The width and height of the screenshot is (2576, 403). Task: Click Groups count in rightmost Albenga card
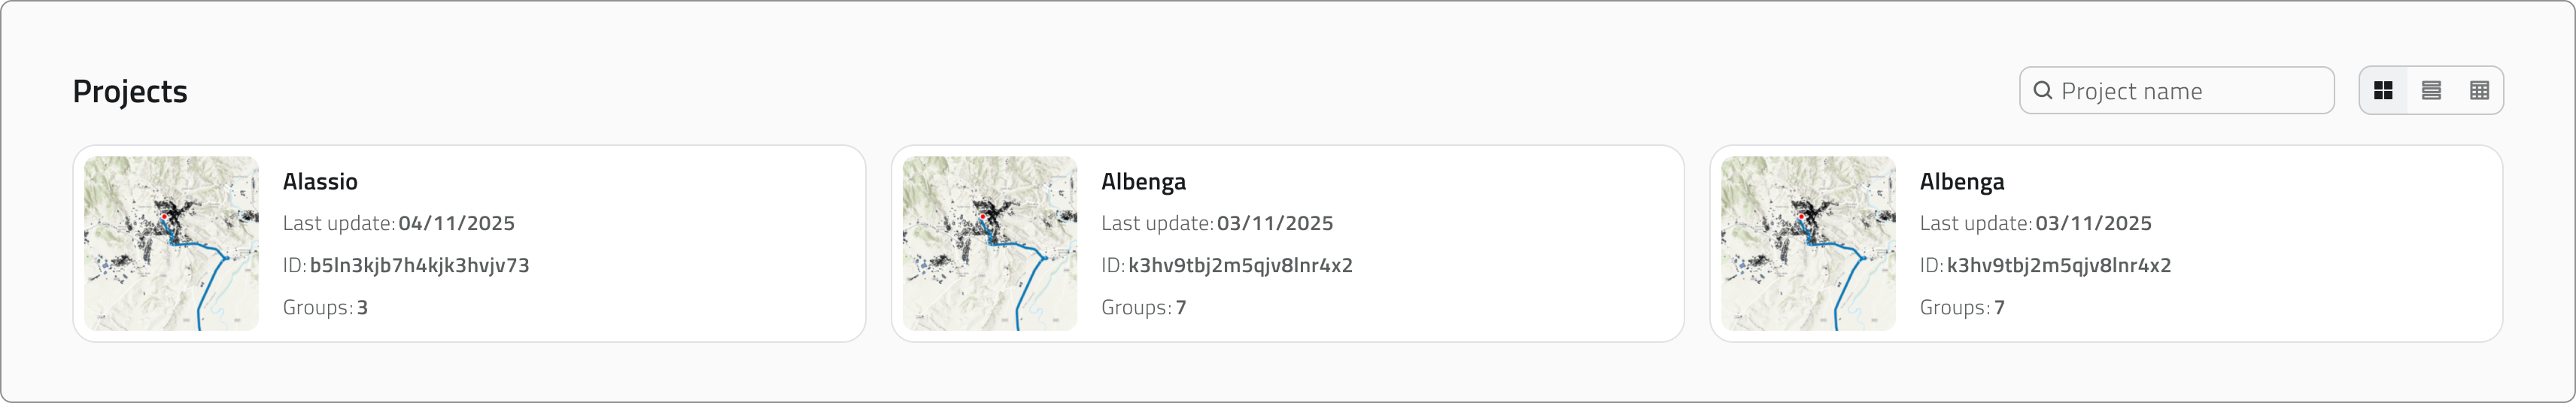tap(1999, 307)
